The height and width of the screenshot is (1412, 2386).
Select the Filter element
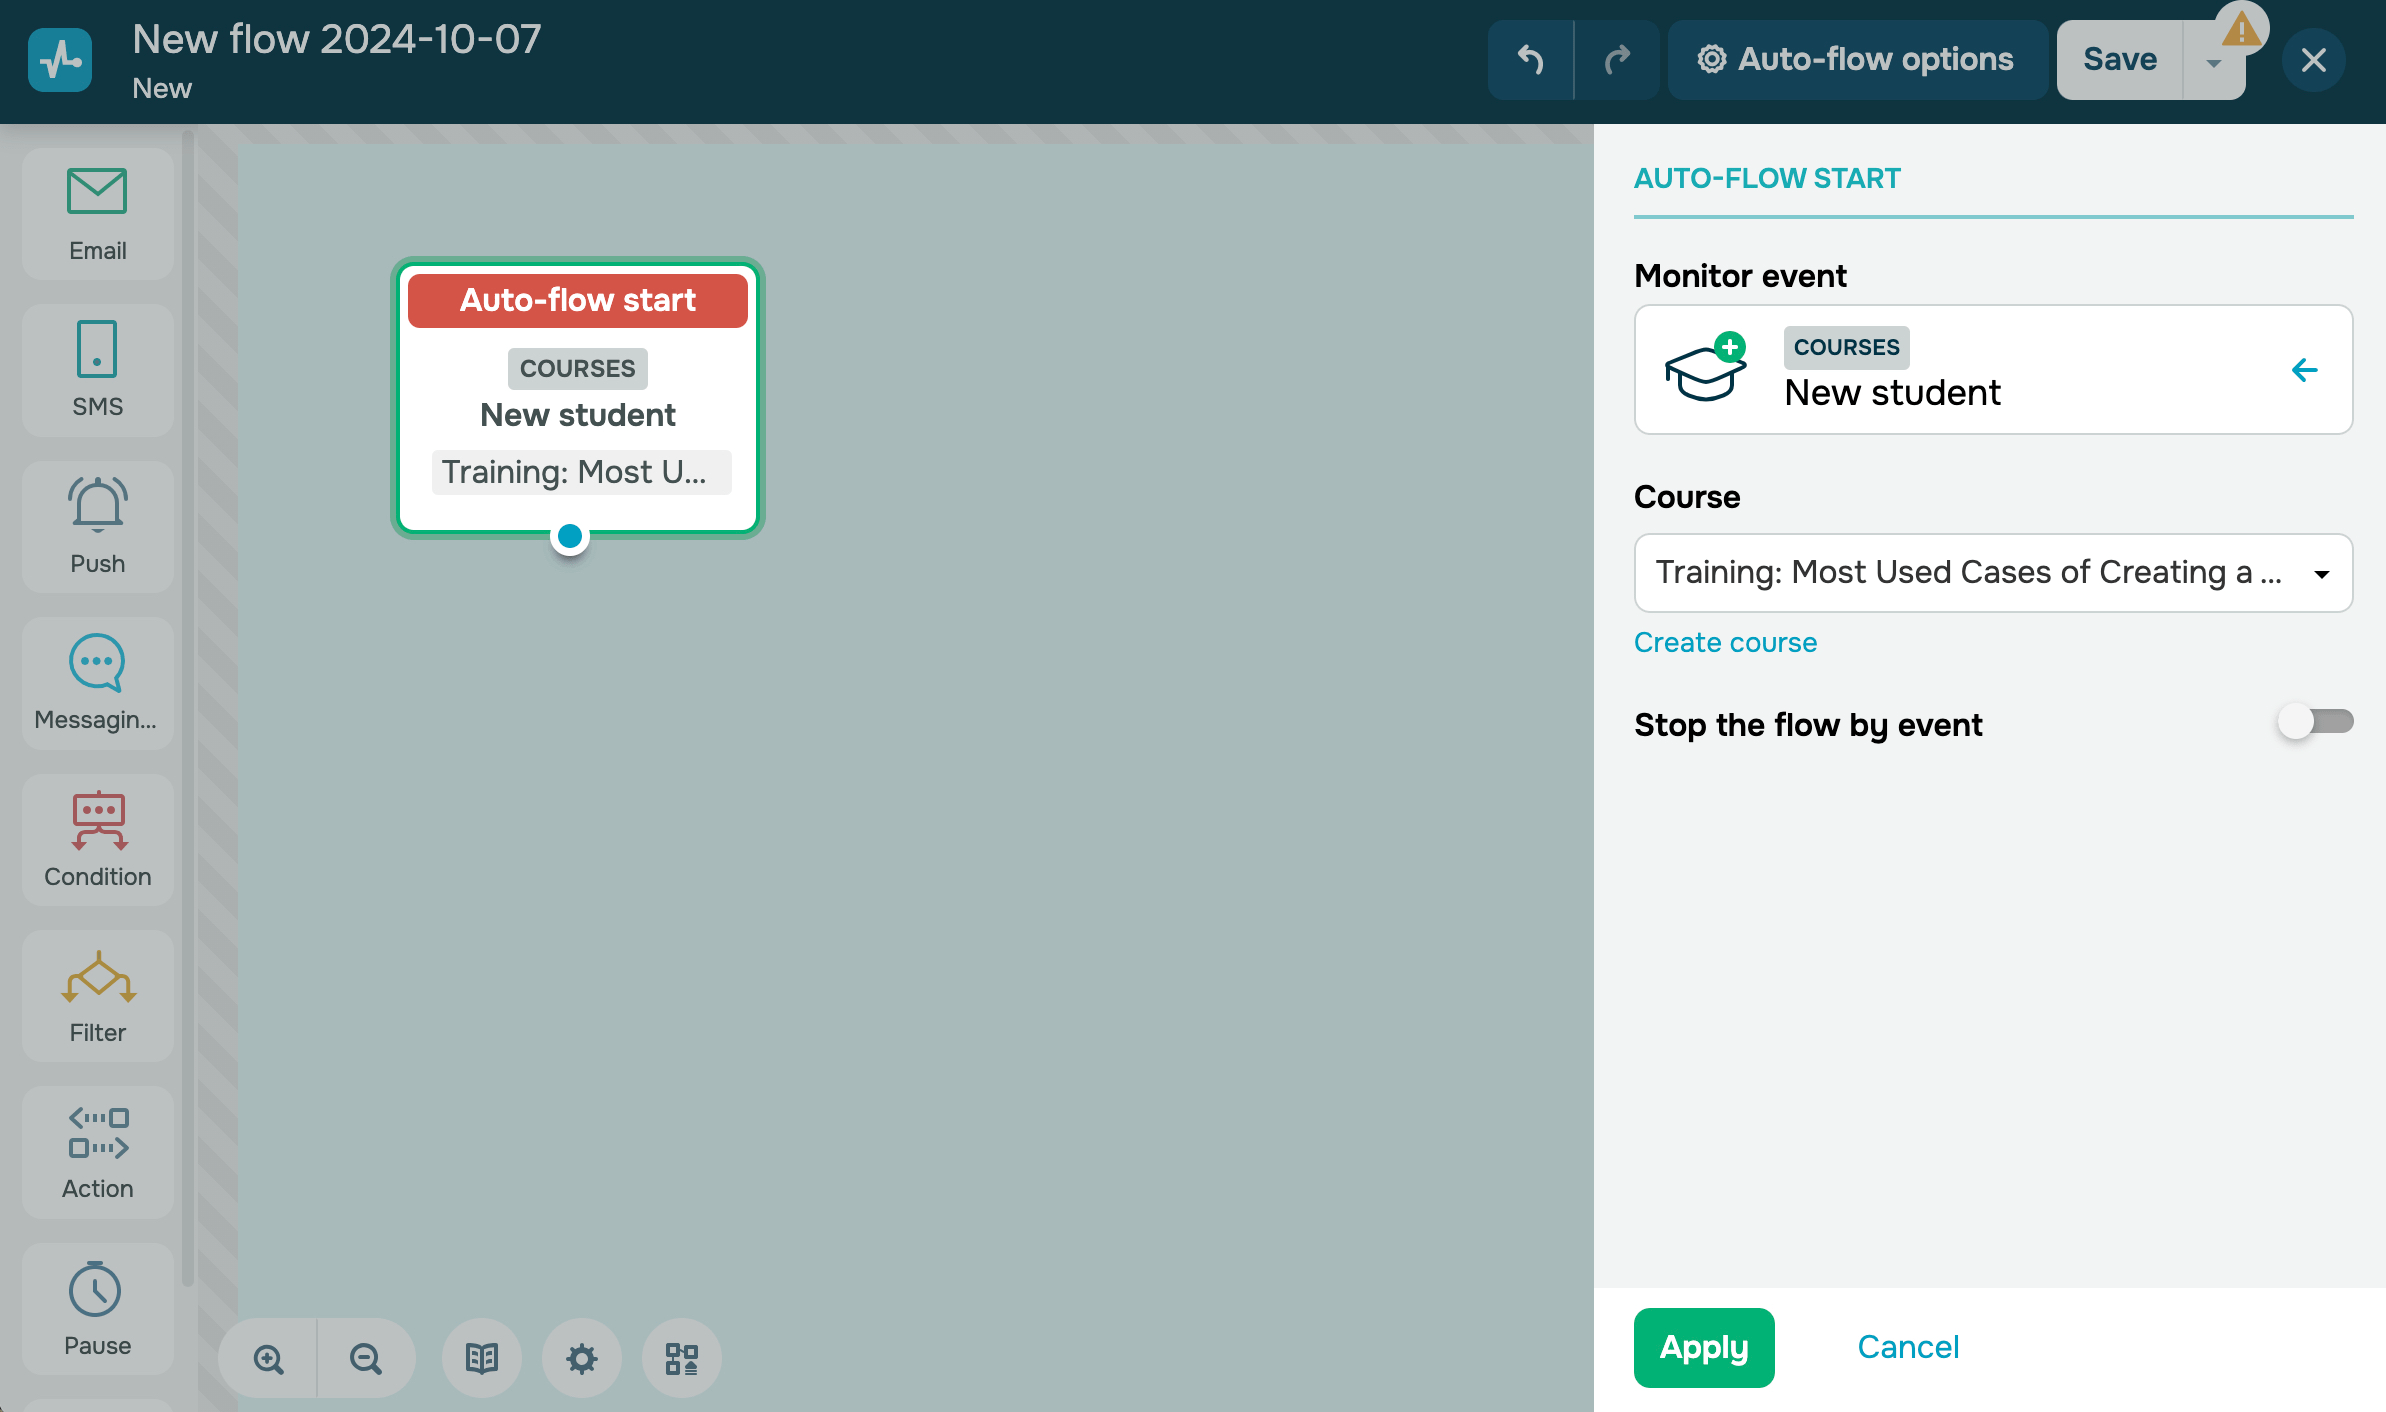pyautogui.click(x=97, y=996)
